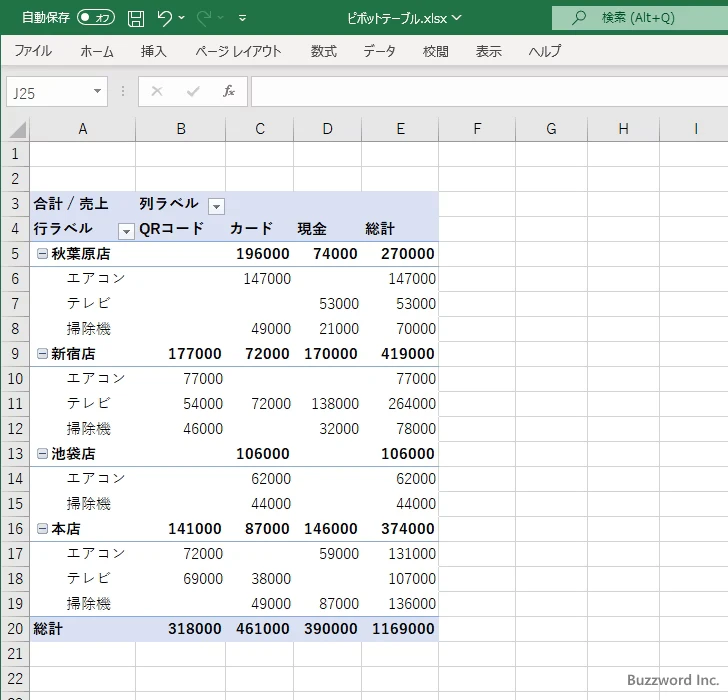Image resolution: width=728 pixels, height=700 pixels.
Task: Open the ファイル menu tab
Action: [x=33, y=51]
